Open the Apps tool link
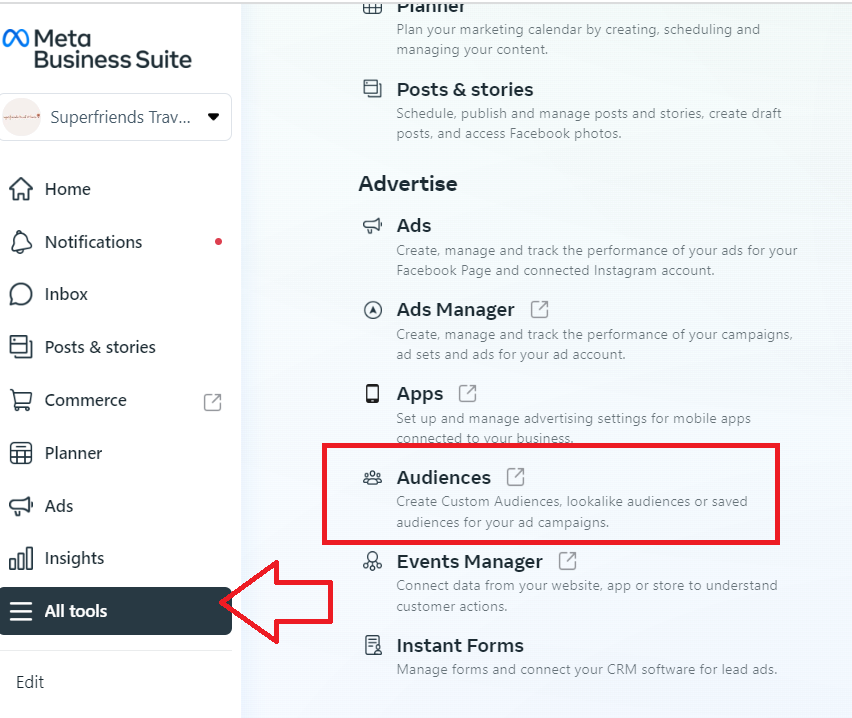Viewport: 852px width, 718px height. (x=419, y=394)
